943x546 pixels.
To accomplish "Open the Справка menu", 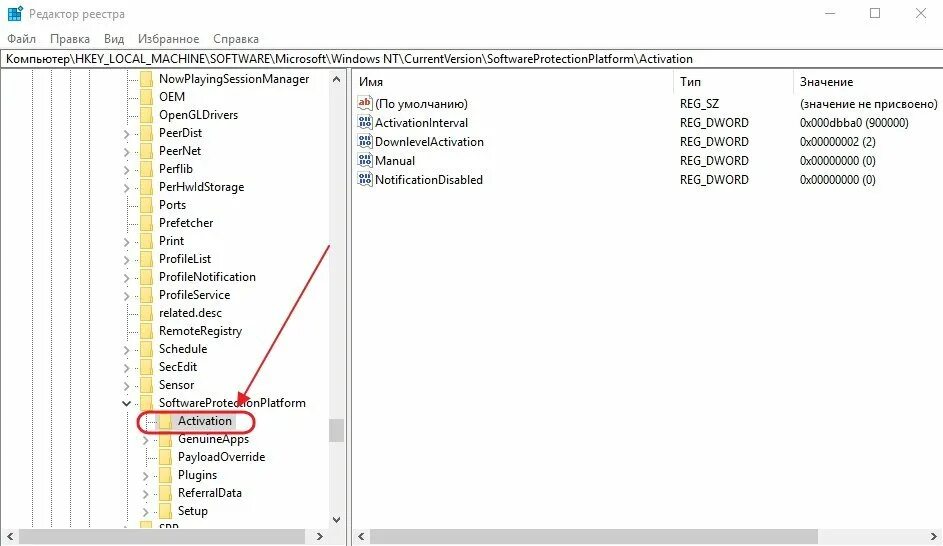I will 236,38.
